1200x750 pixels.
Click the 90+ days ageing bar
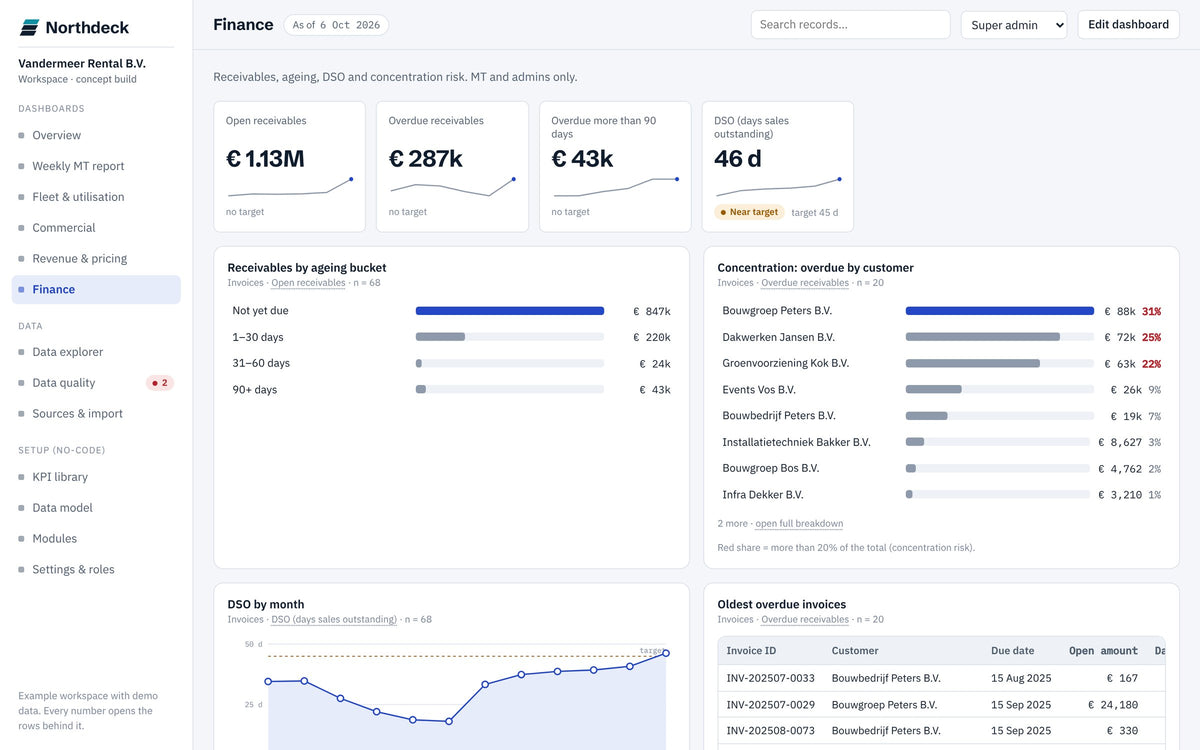(510, 389)
